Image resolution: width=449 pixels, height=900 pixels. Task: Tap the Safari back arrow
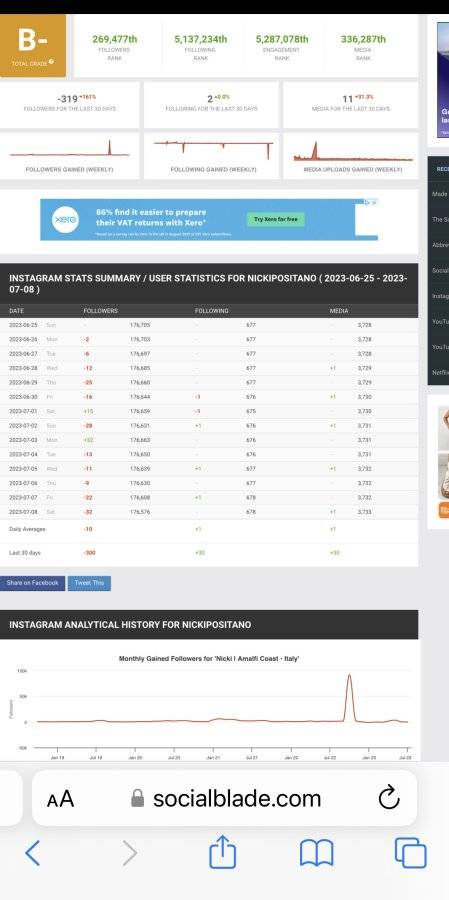tap(33, 853)
